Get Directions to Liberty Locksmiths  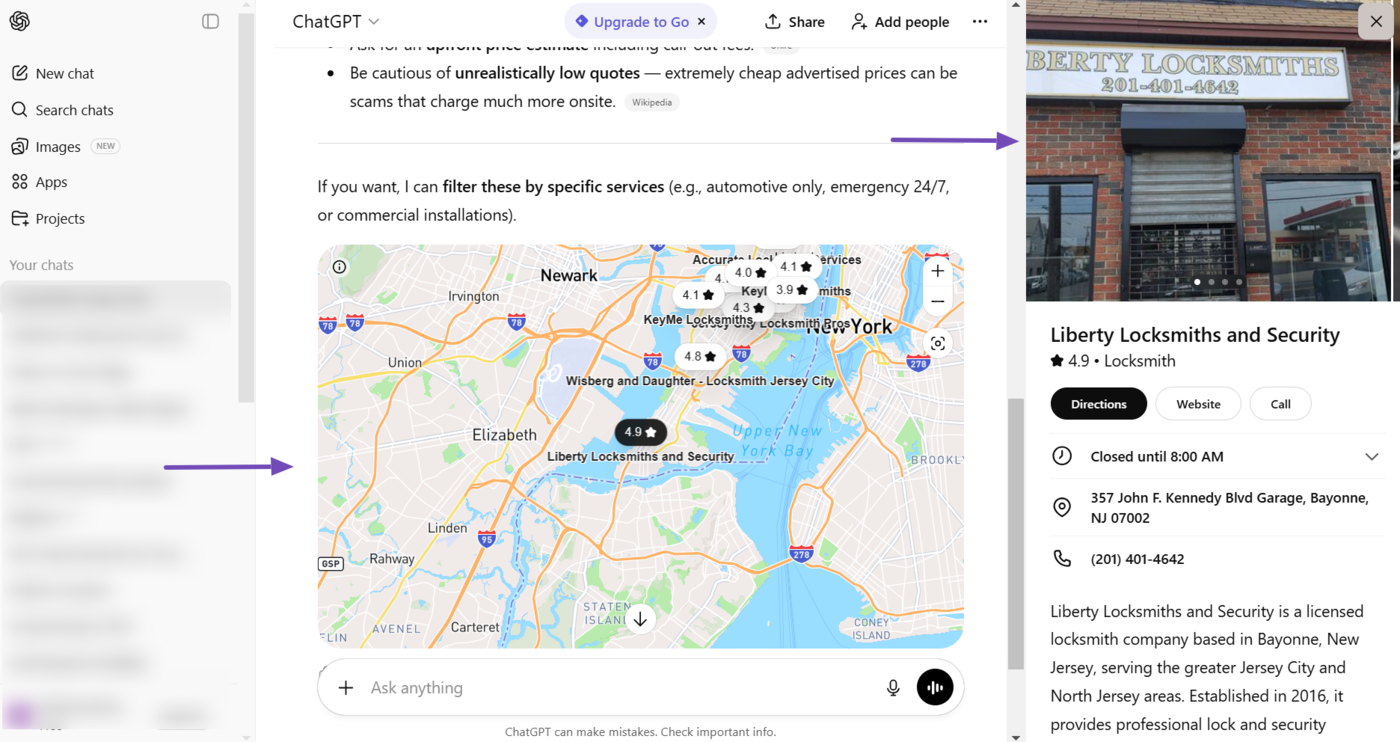pos(1098,403)
